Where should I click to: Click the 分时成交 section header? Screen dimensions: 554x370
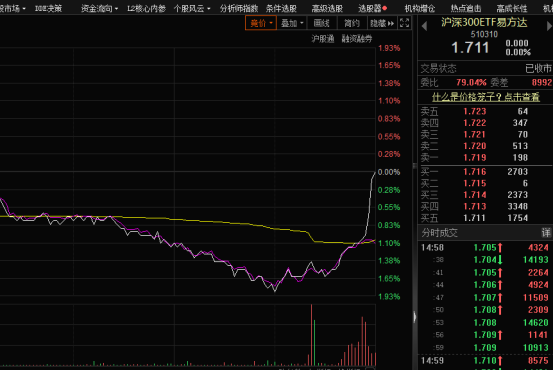click(x=440, y=233)
